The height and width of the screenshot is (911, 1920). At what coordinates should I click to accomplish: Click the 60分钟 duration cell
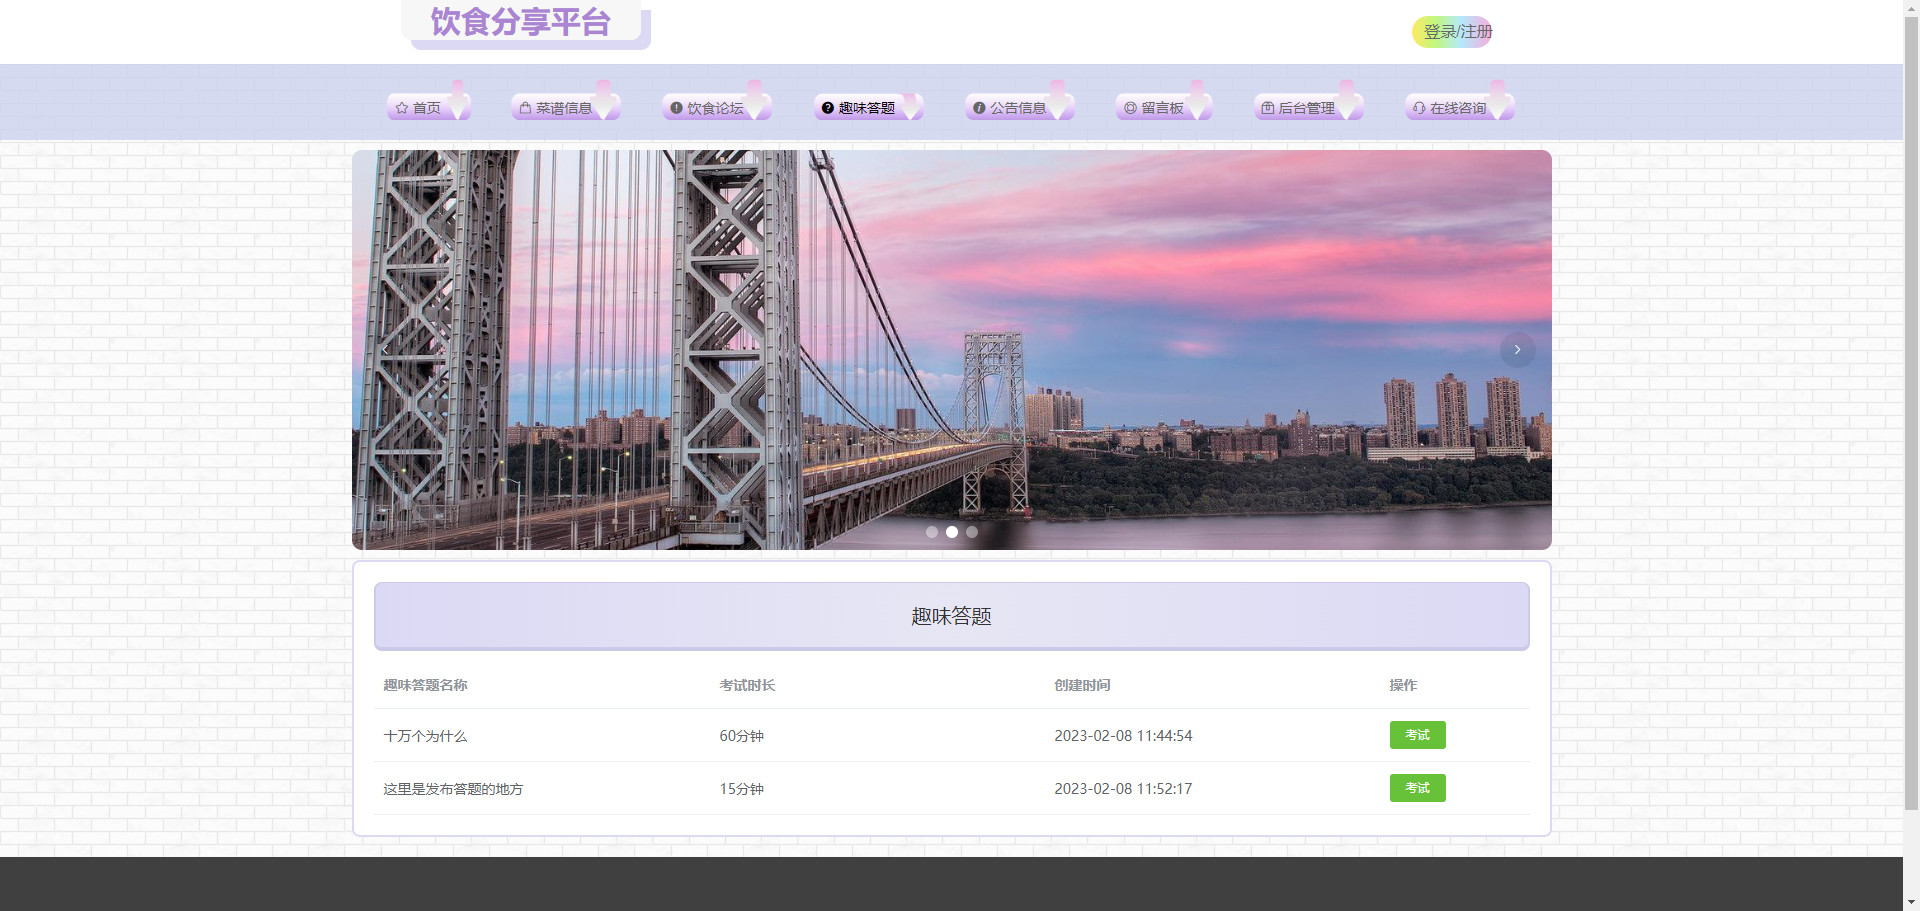point(741,736)
